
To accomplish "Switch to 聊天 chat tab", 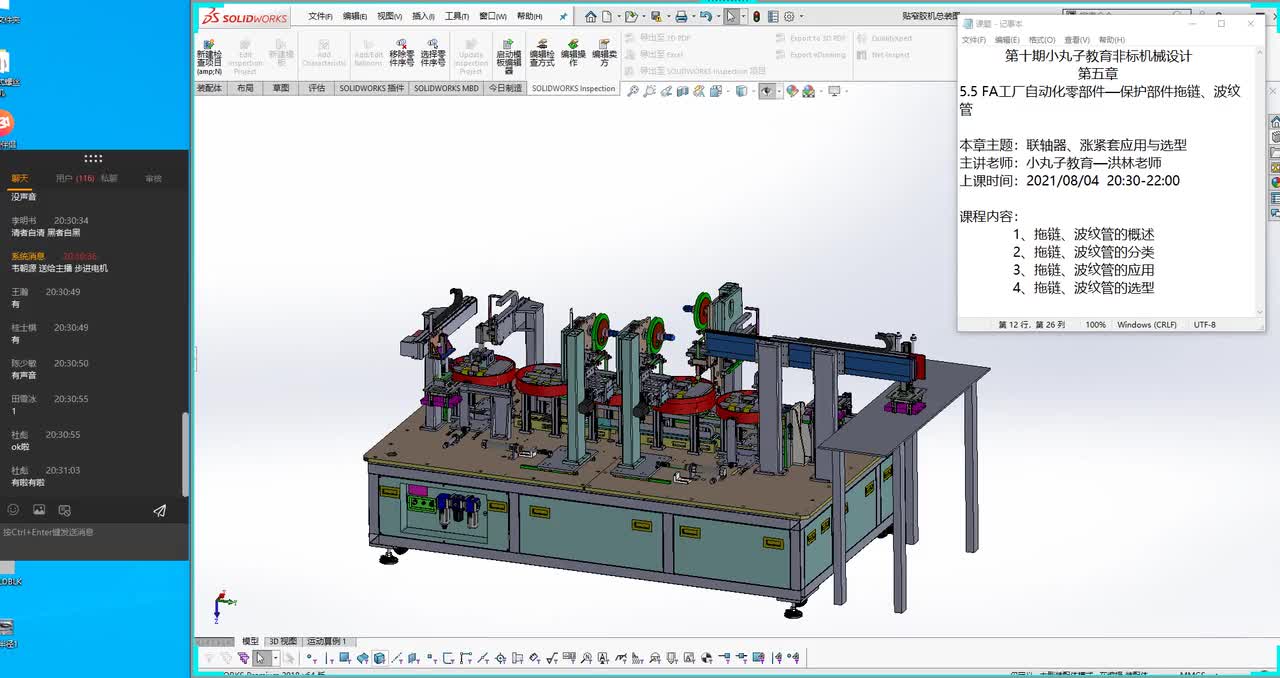I will (20, 178).
